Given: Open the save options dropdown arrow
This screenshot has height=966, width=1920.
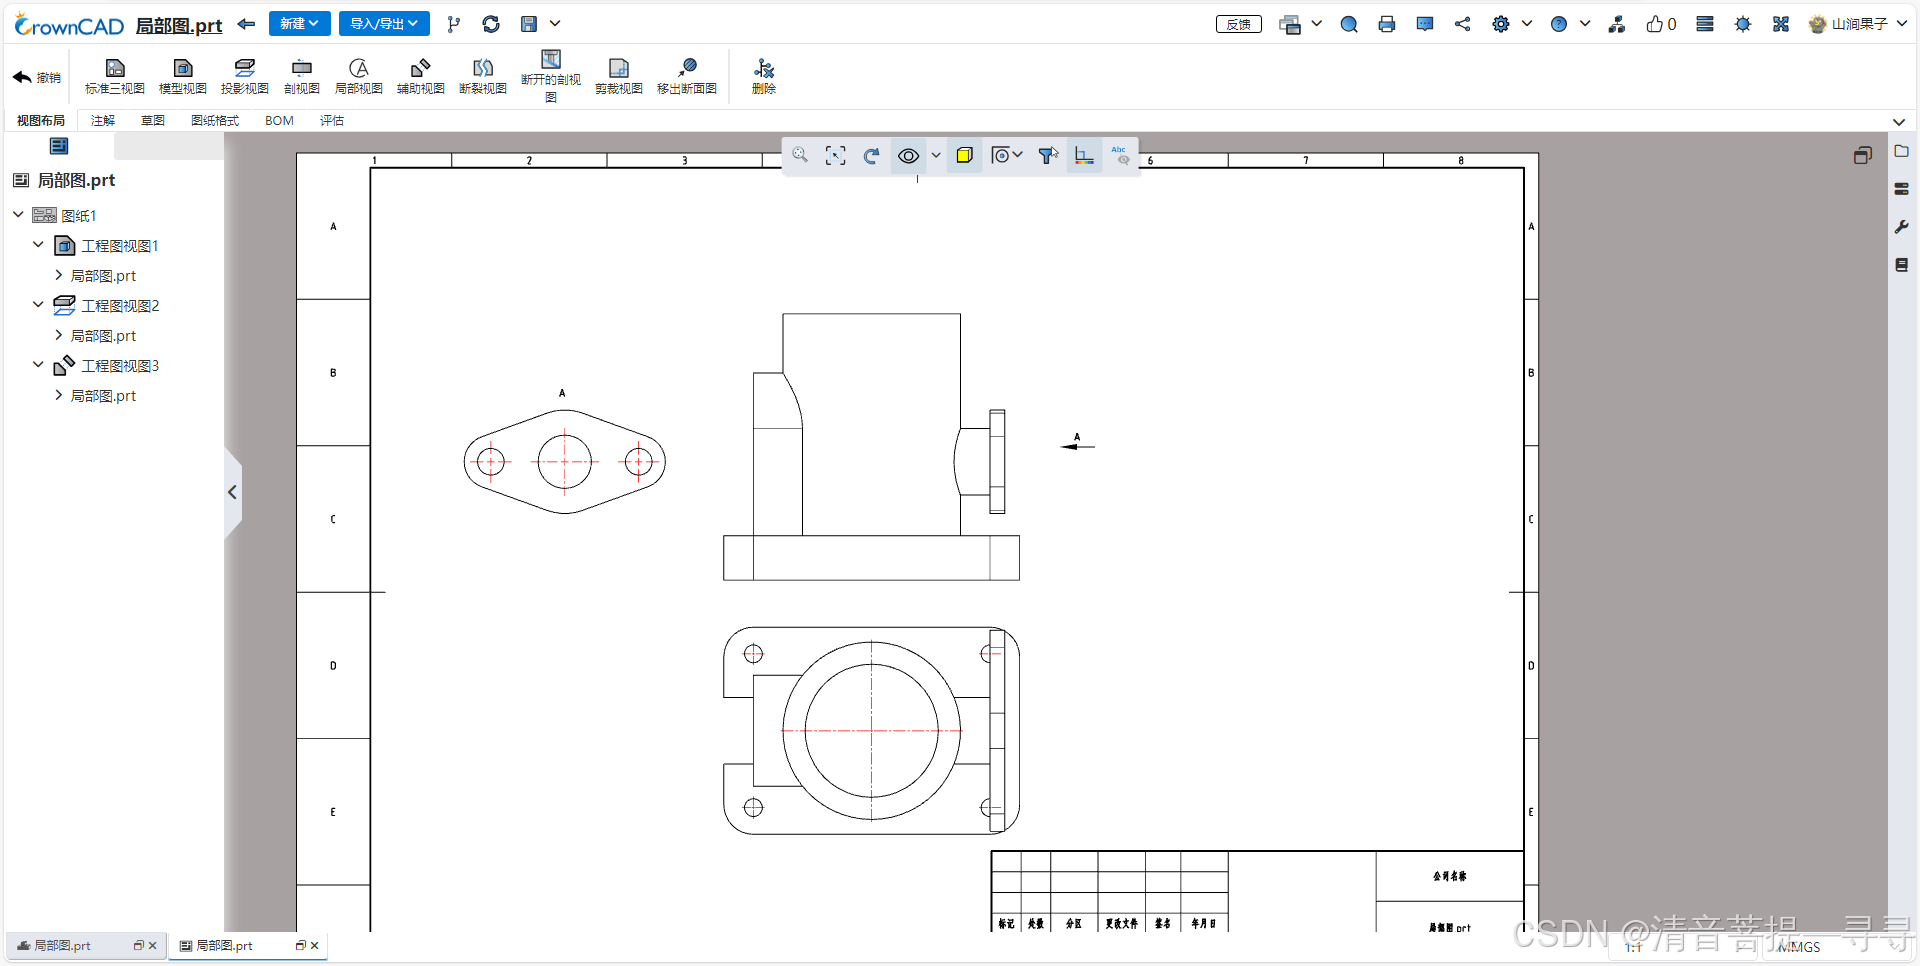Looking at the screenshot, I should point(555,24).
